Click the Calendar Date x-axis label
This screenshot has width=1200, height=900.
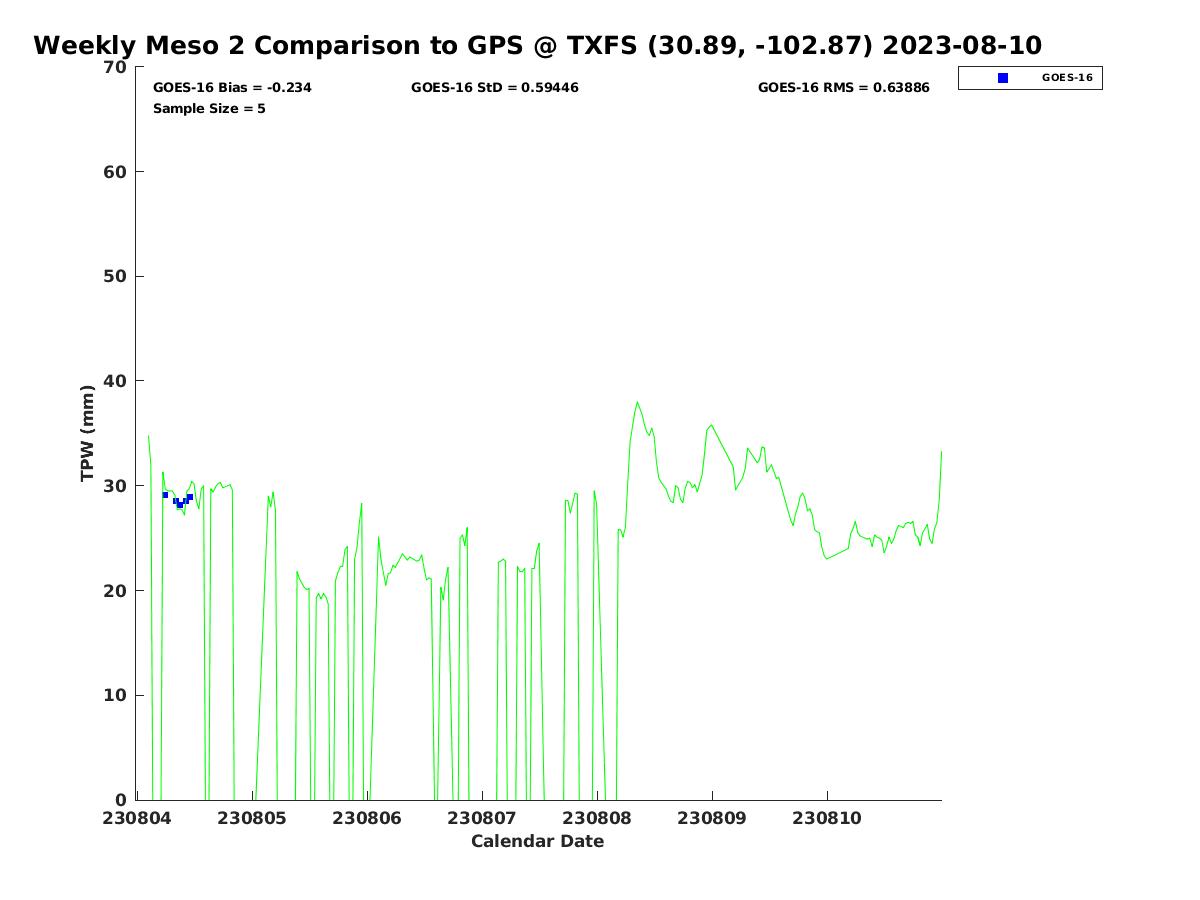tap(537, 842)
